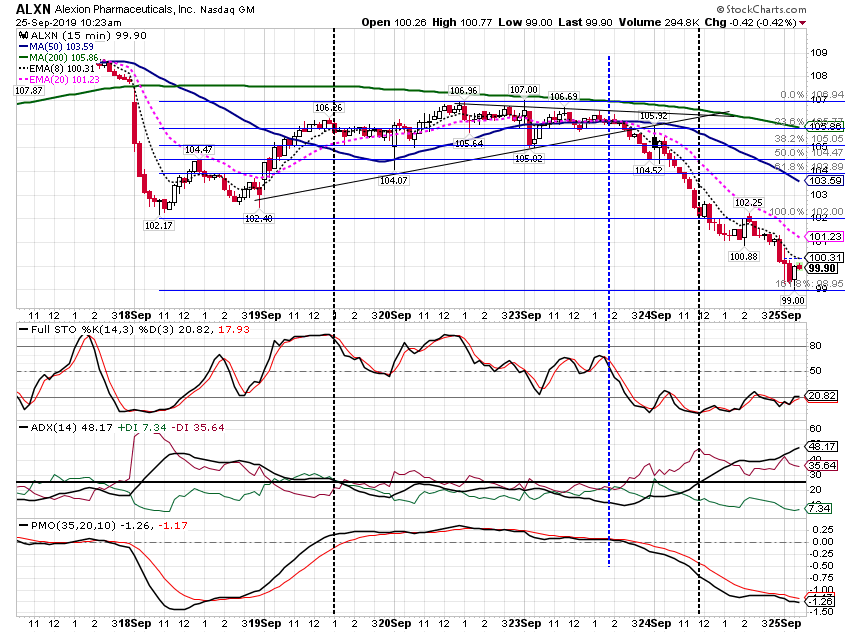
Task: Click the 99.00 low price annotation
Action: (x=793, y=300)
